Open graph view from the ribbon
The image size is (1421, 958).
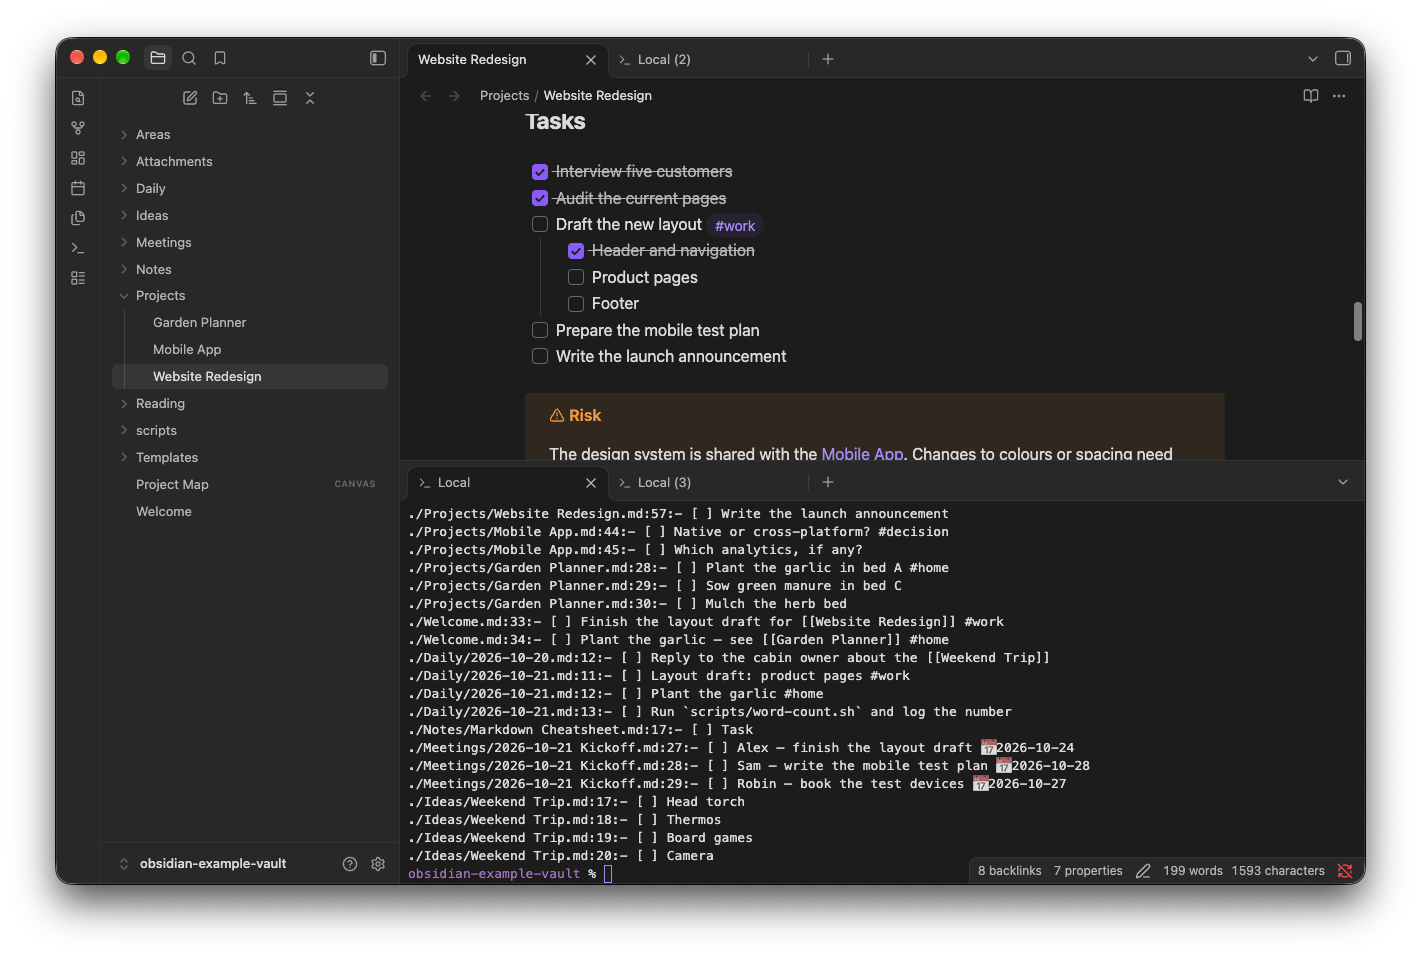[x=78, y=128]
